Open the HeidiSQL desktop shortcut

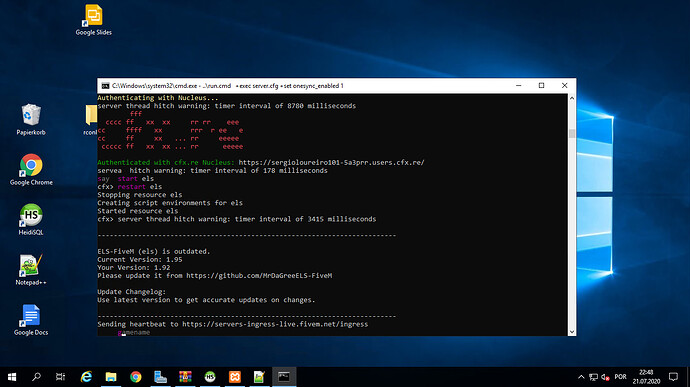pyautogui.click(x=31, y=220)
